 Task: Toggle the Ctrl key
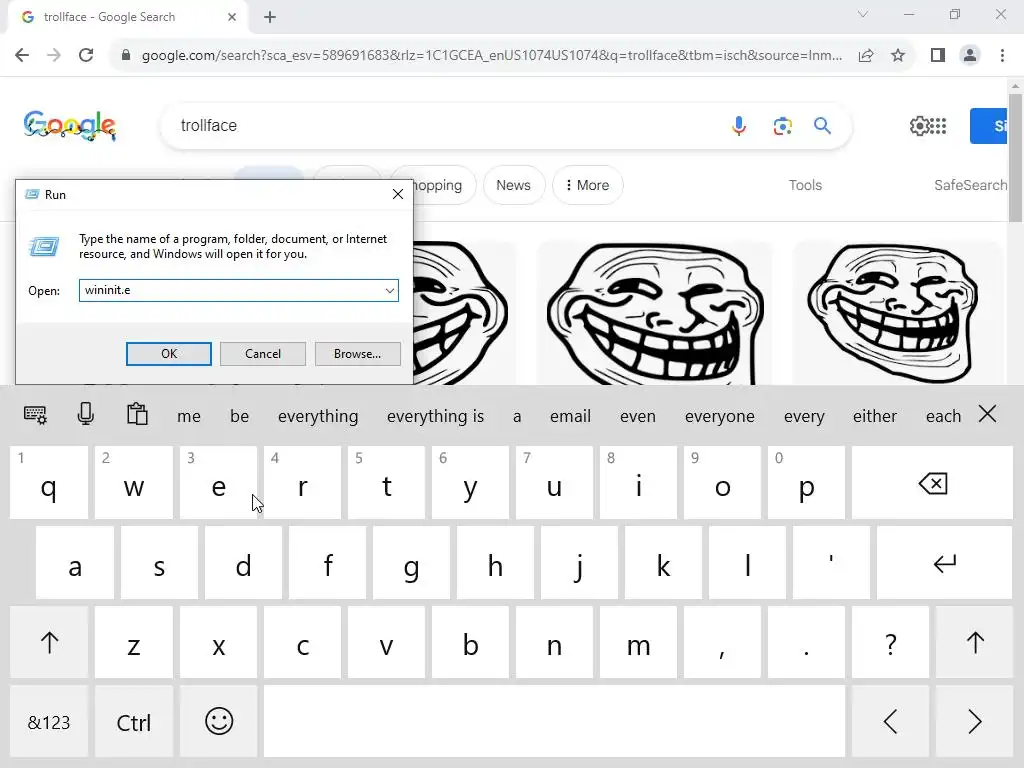coord(134,722)
